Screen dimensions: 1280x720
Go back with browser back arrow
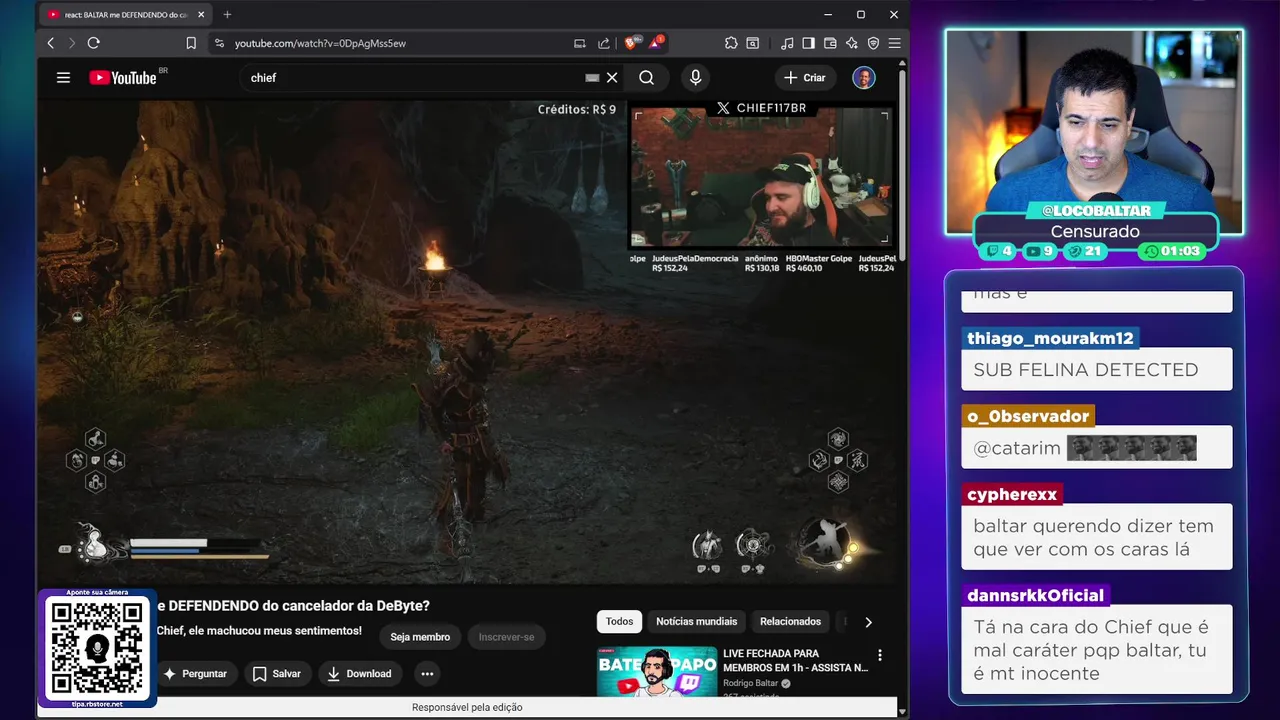[51, 43]
